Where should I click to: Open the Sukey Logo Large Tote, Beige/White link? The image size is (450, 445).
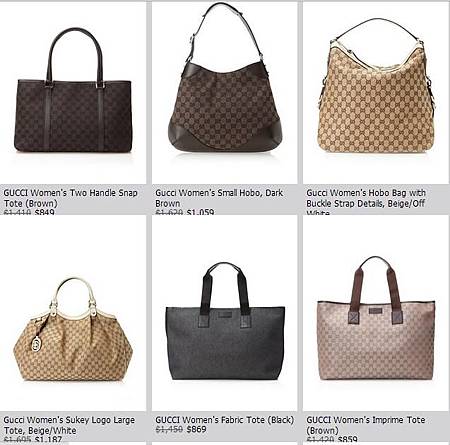(x=69, y=425)
